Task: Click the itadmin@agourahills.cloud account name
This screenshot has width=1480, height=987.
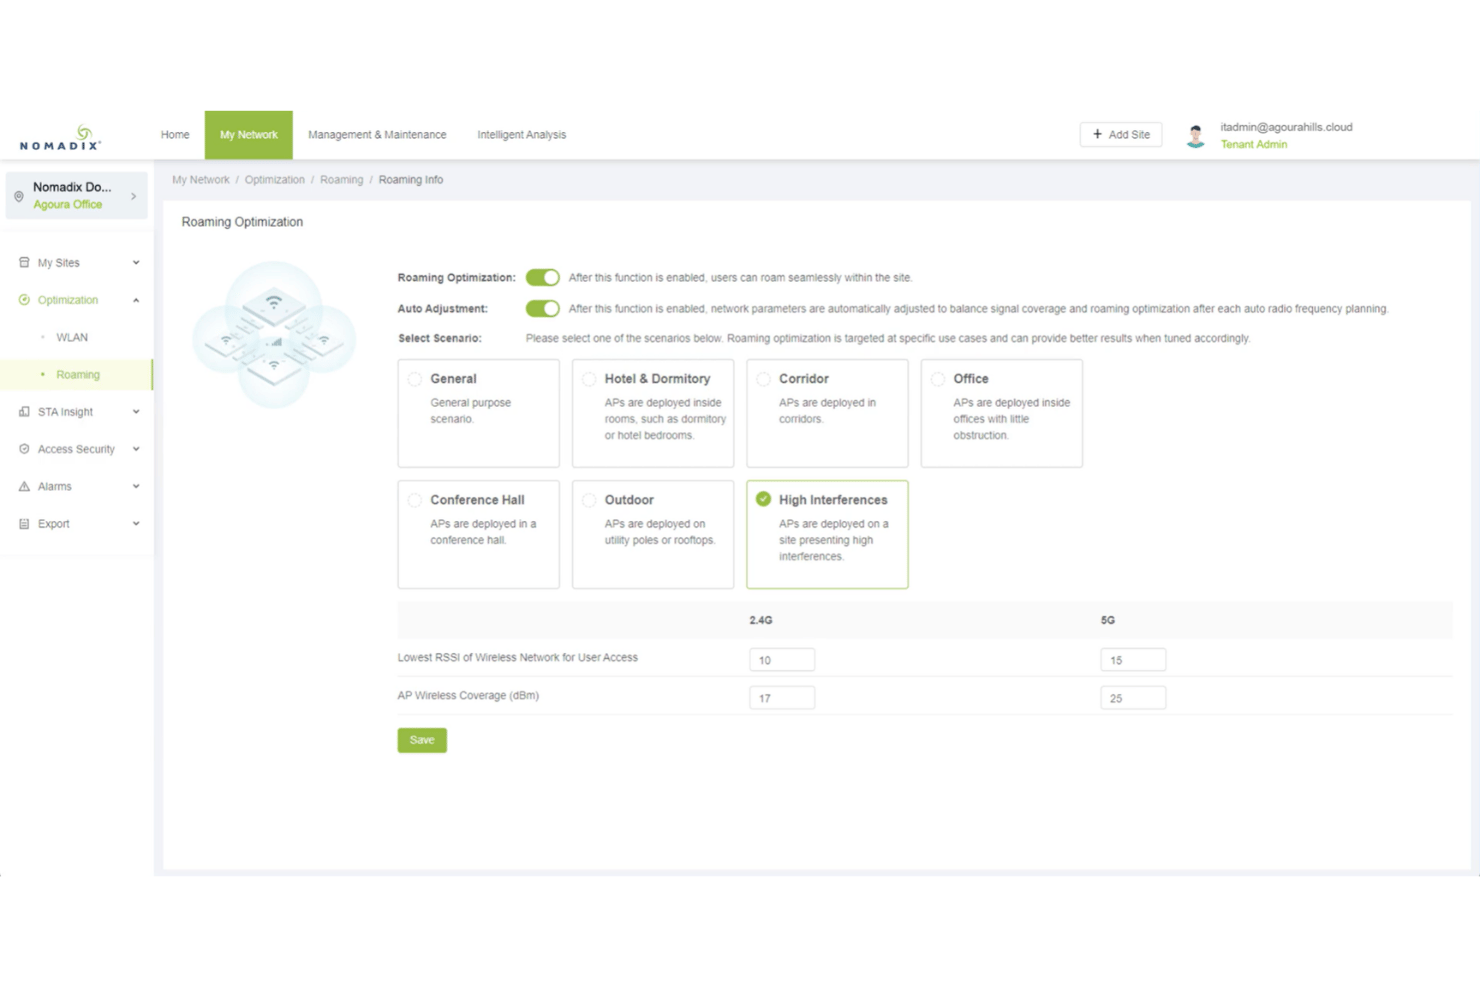Action: pyautogui.click(x=1286, y=127)
